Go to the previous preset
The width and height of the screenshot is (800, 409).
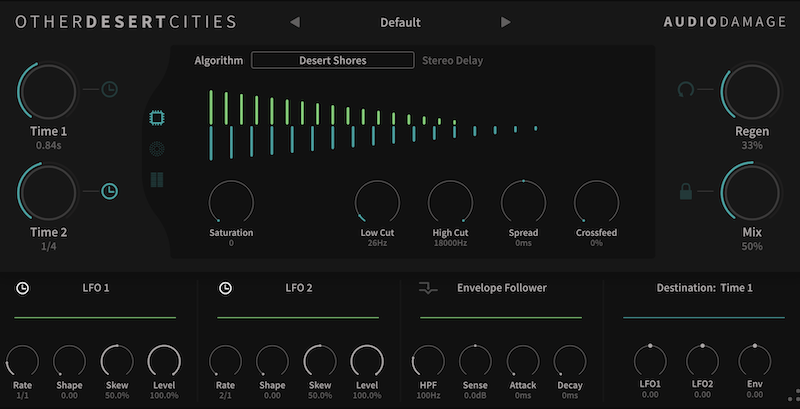point(295,22)
